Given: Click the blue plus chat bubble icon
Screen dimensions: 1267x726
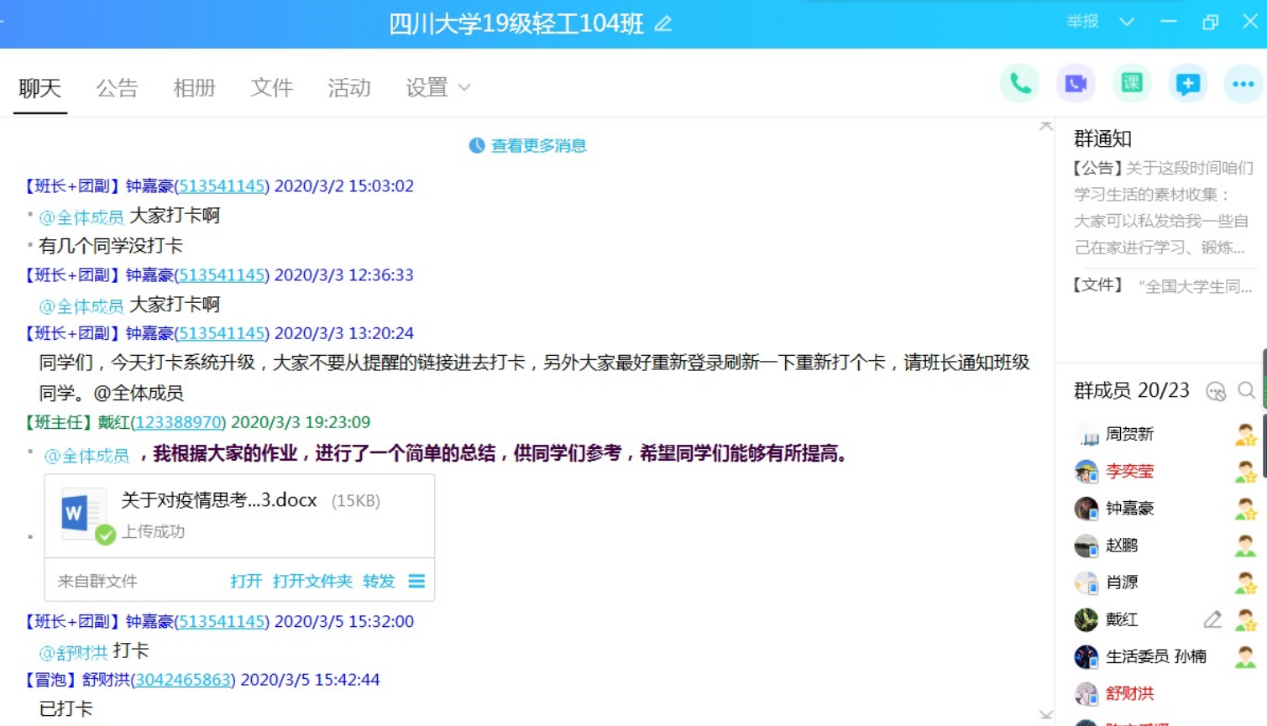Looking at the screenshot, I should point(1188,84).
